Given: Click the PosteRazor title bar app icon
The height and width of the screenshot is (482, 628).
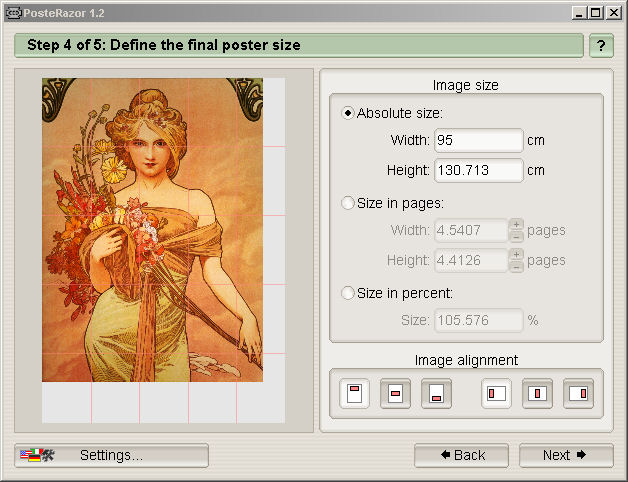Looking at the screenshot, I should point(13,13).
